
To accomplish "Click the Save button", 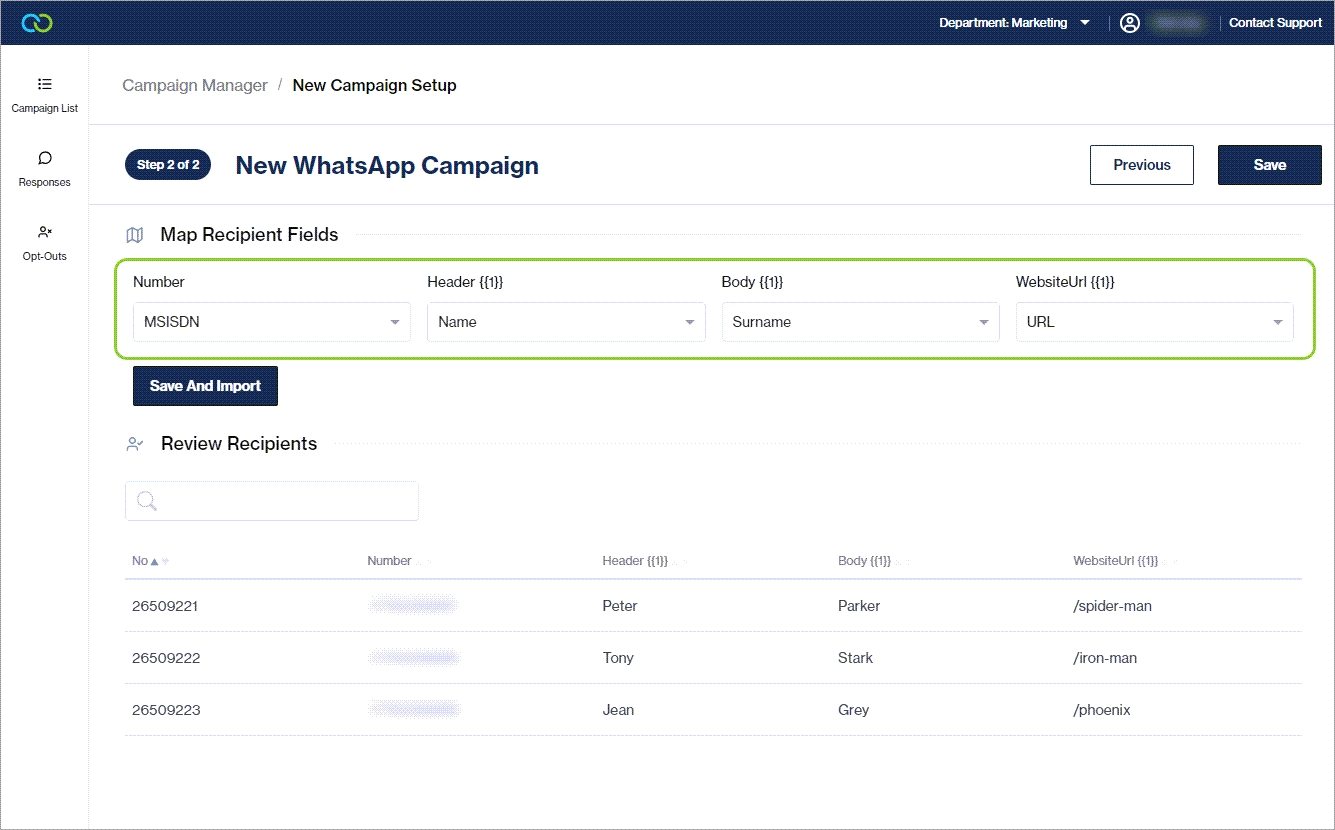I will [x=1269, y=165].
